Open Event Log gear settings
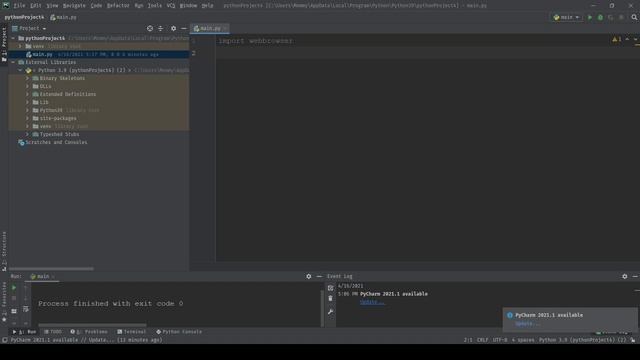Screen dimensions: 640x360 [624, 276]
